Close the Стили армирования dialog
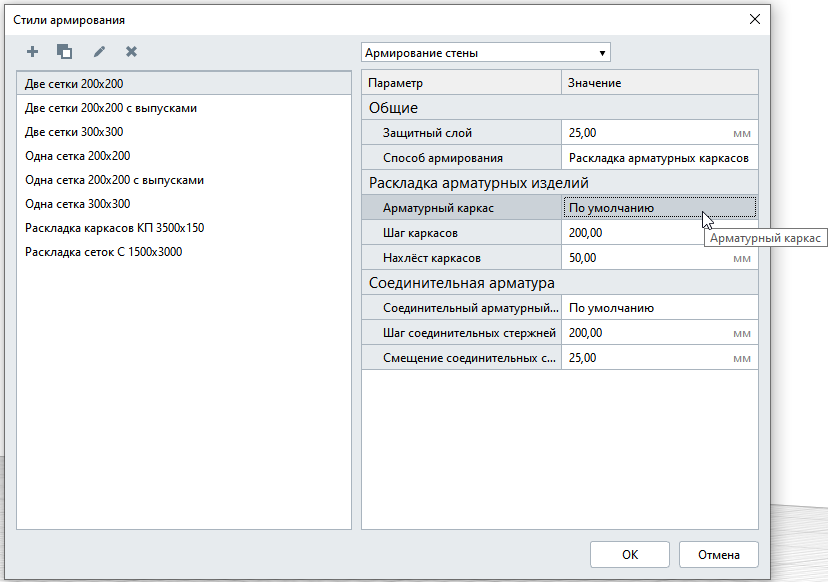The height and width of the screenshot is (582, 828). tap(754, 19)
